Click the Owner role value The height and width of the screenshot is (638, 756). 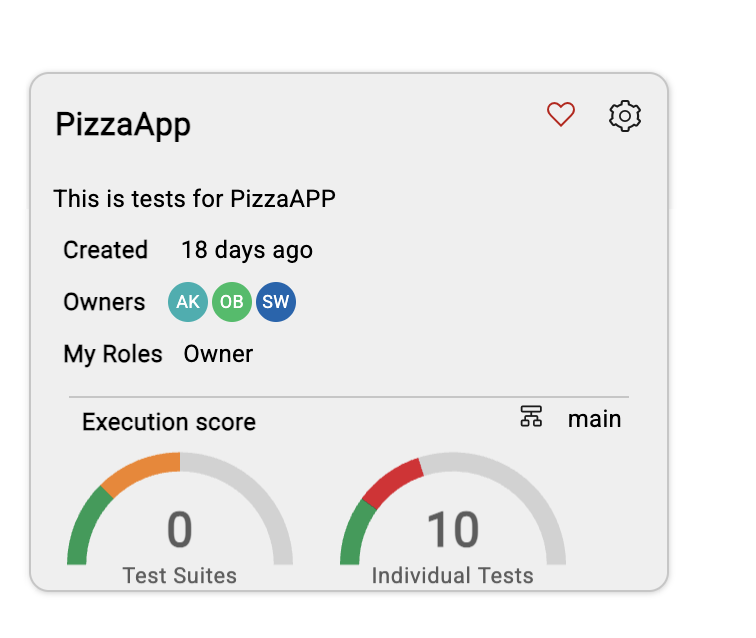pos(218,354)
